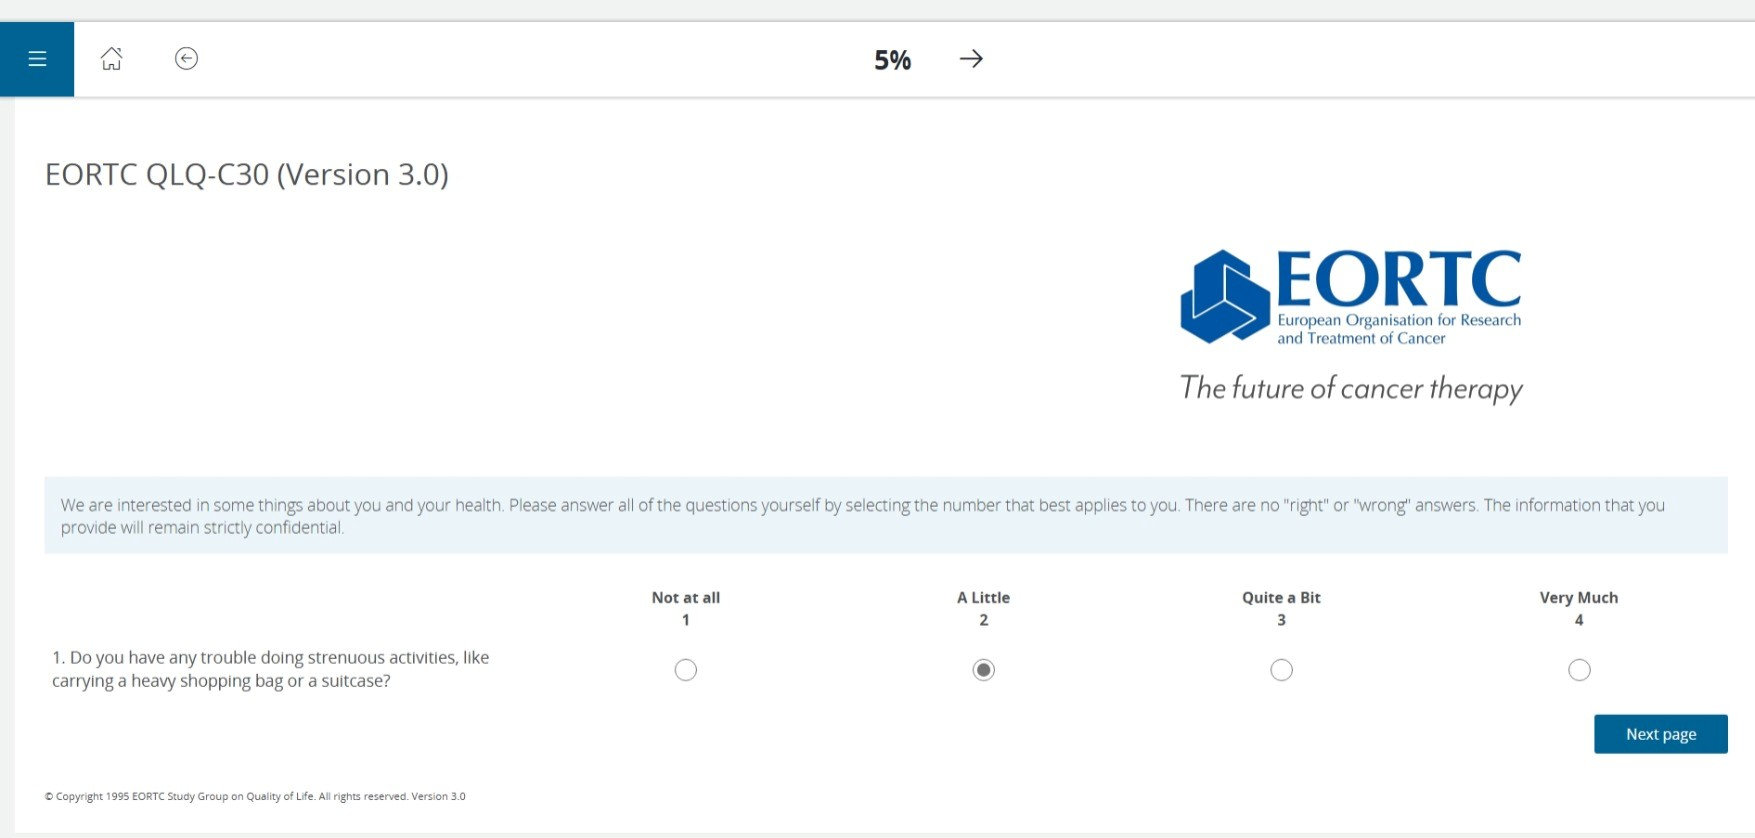Select the 'Not at all' radio option
Image resolution: width=1755 pixels, height=838 pixels.
(x=686, y=670)
